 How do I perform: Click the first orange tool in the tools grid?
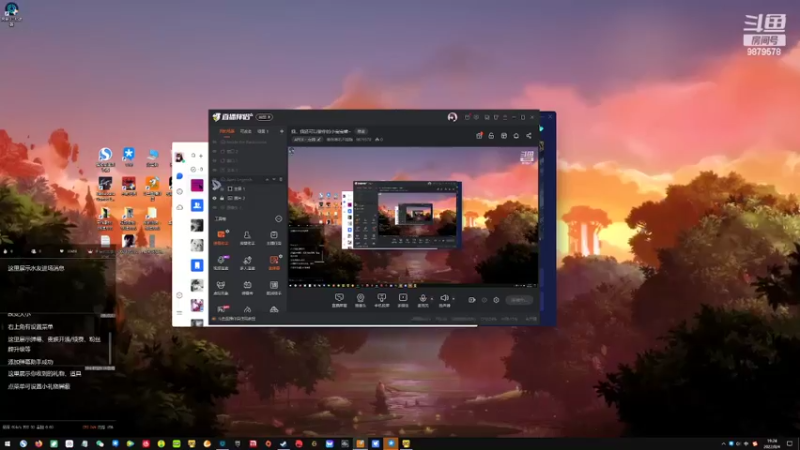[221, 235]
